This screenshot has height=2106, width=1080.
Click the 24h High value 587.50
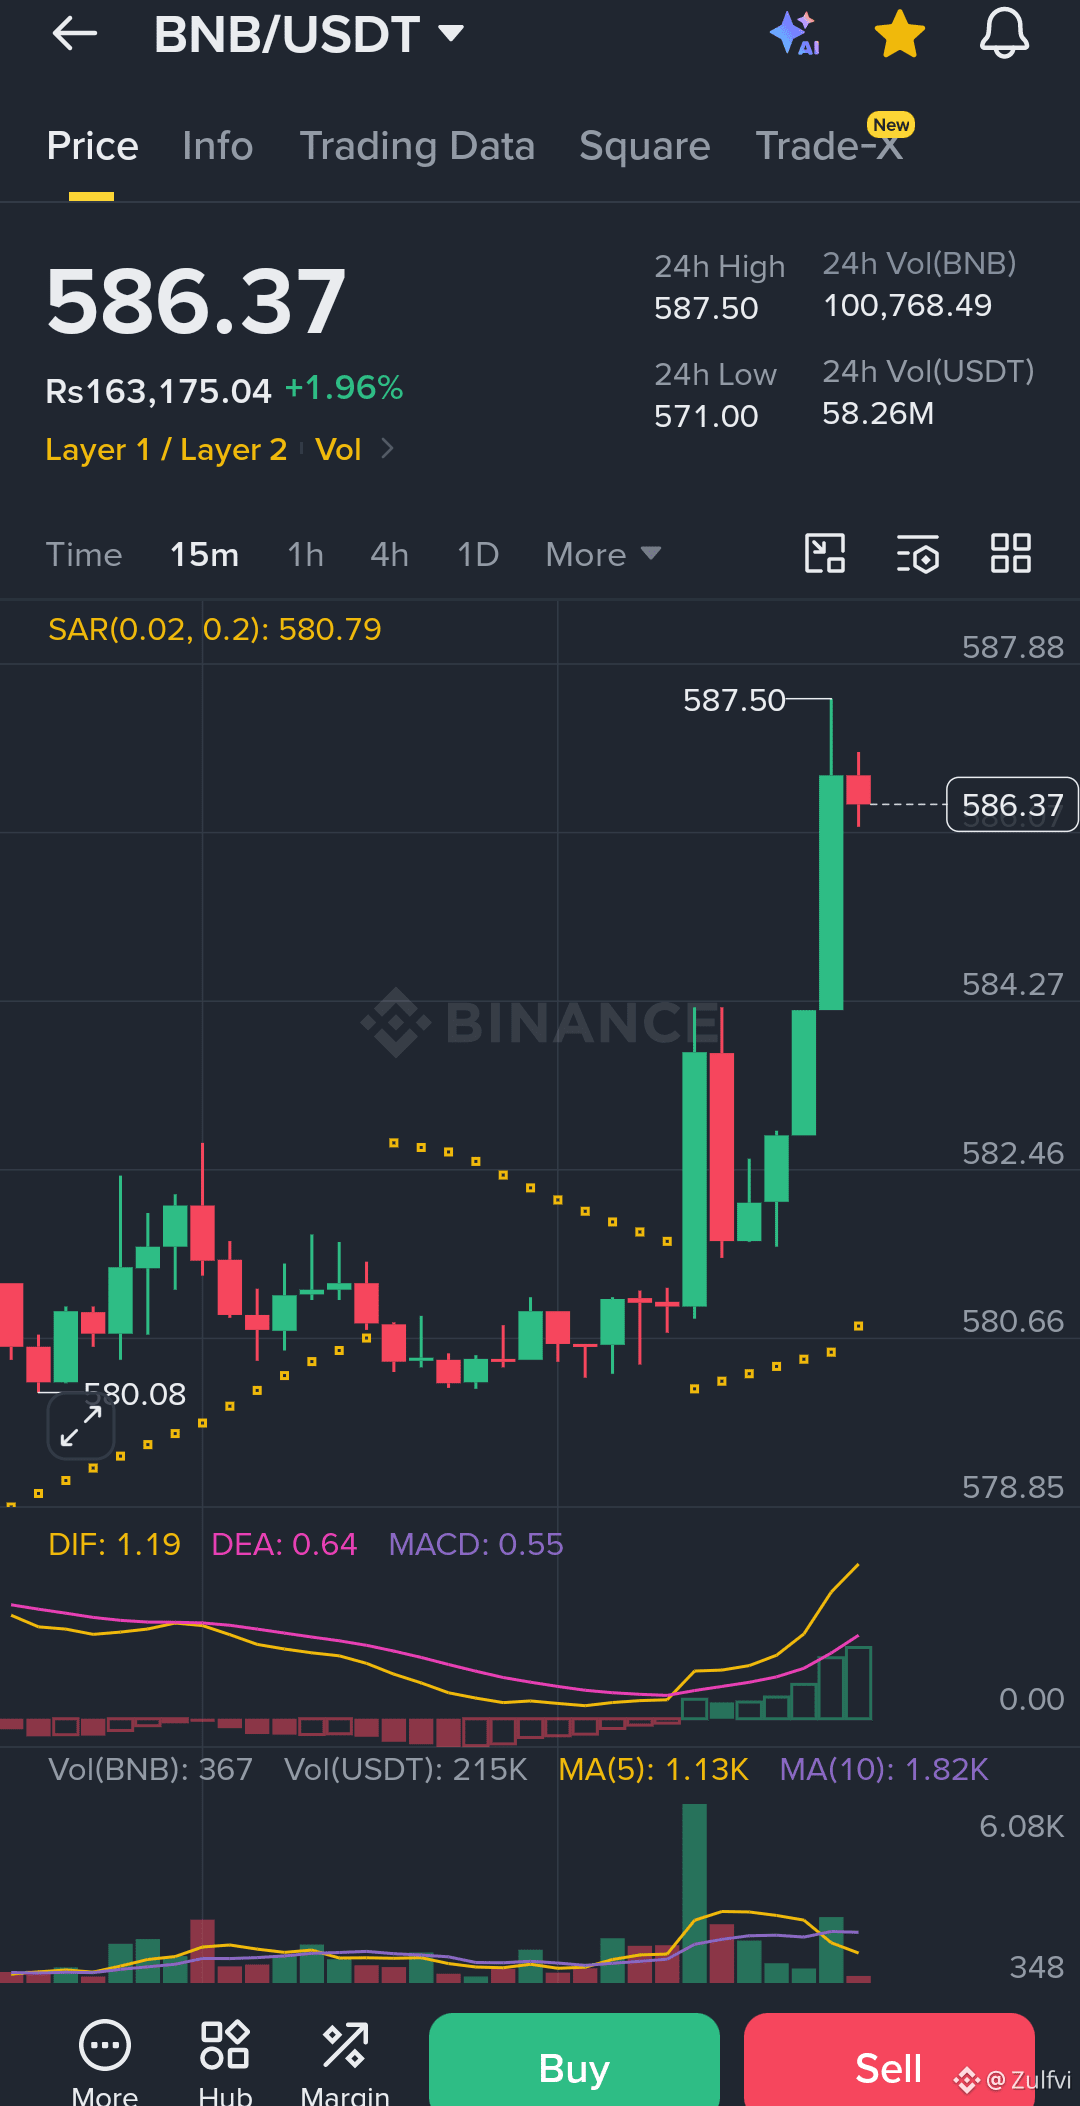[706, 308]
